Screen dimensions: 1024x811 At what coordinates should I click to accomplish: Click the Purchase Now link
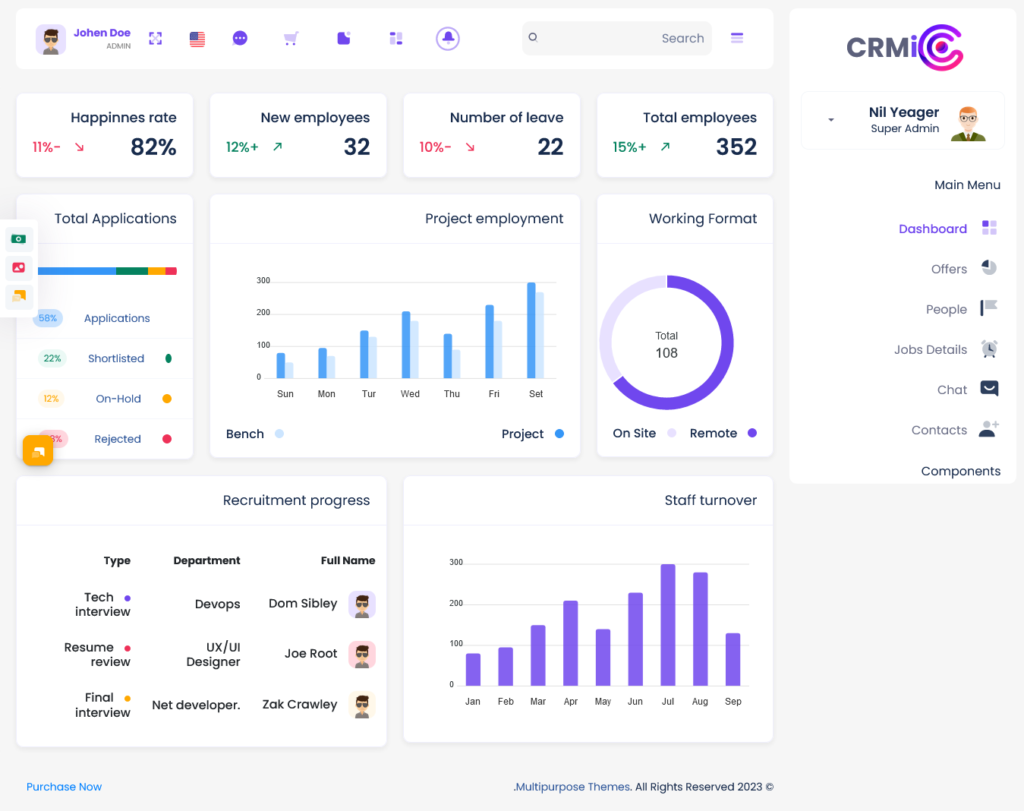click(64, 787)
